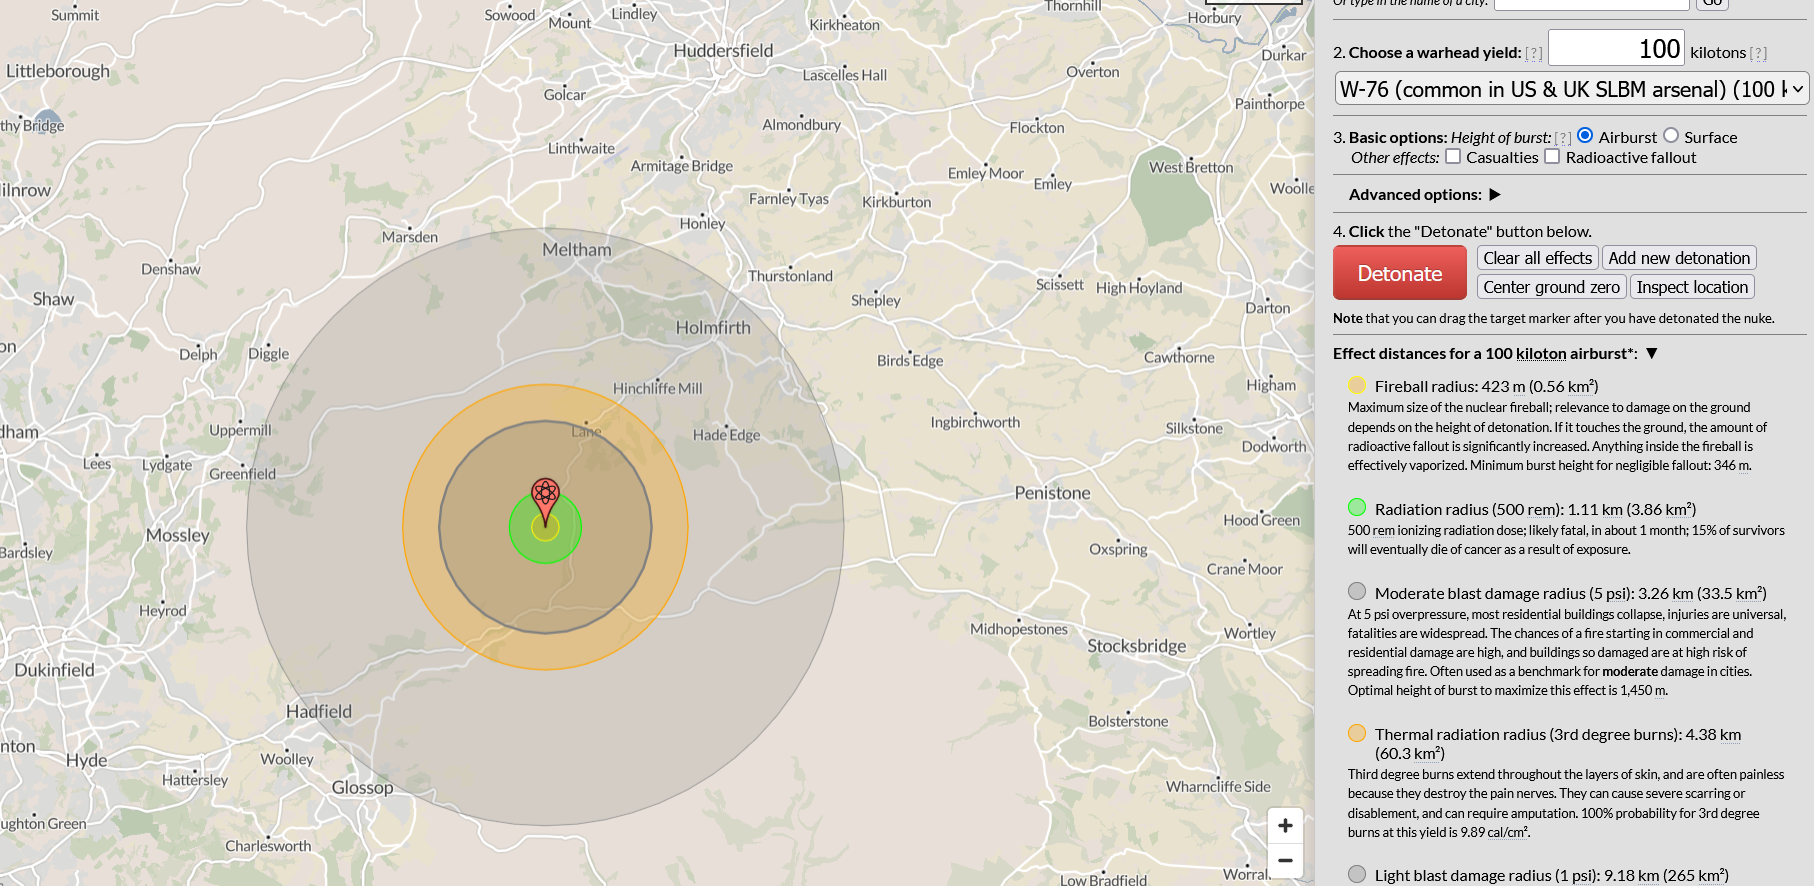Image resolution: width=1814 pixels, height=886 pixels.
Task: Click the 'Hadfield' map label
Action: pyautogui.click(x=319, y=712)
